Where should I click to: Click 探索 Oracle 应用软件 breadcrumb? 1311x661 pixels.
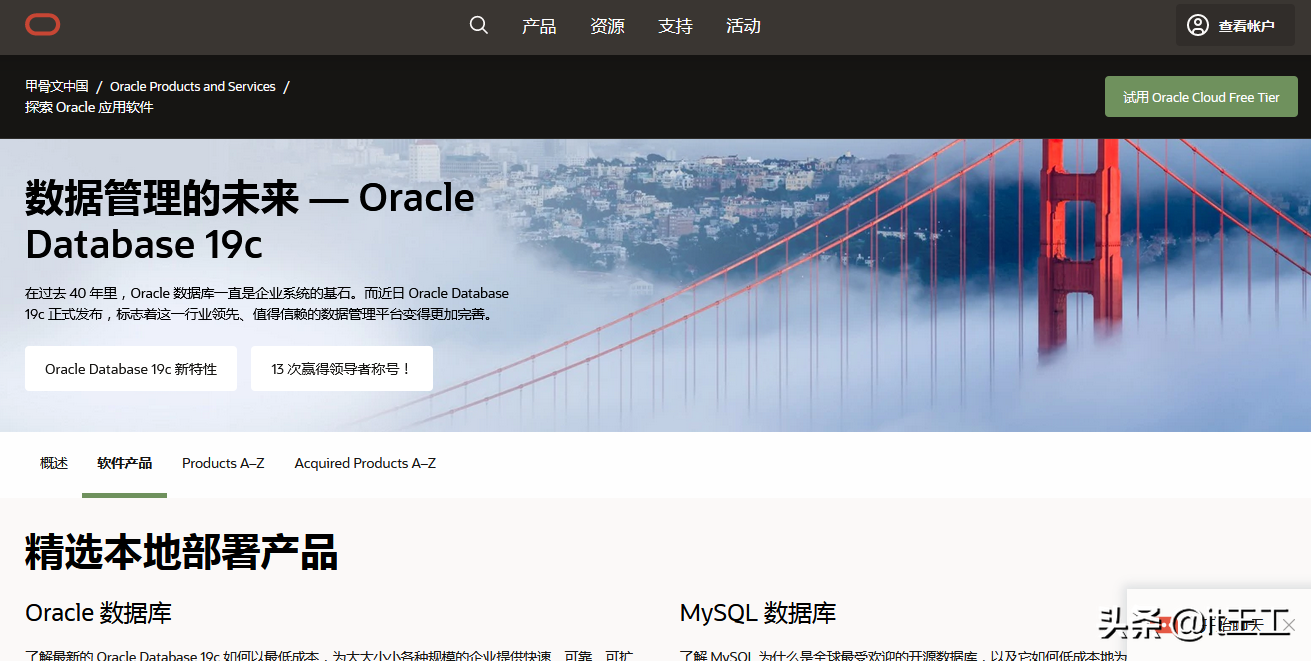89,107
